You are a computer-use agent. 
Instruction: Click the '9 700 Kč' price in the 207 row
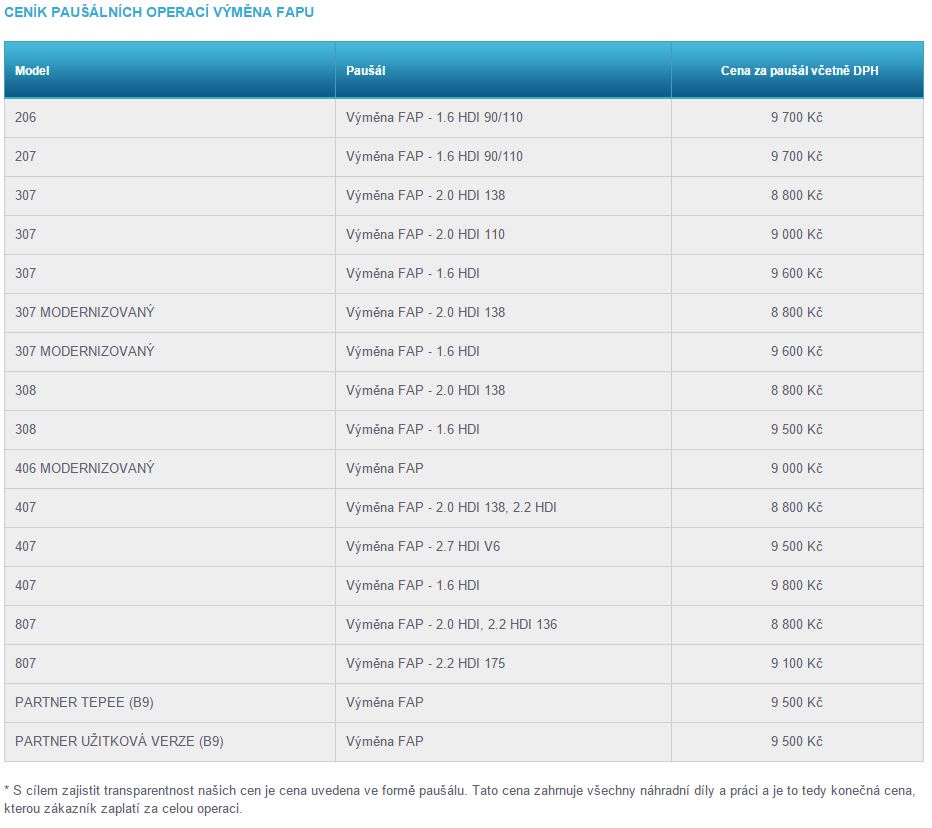point(796,156)
